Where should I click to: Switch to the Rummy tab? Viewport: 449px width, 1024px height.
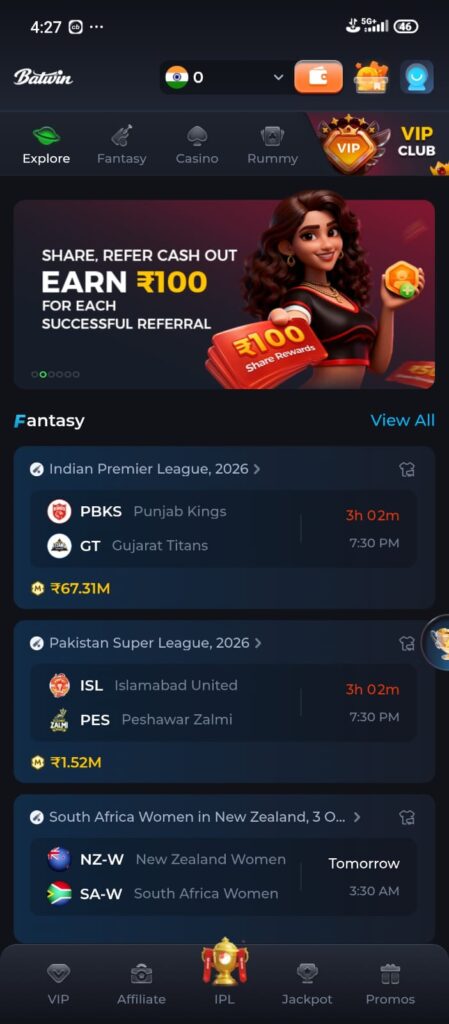272,145
